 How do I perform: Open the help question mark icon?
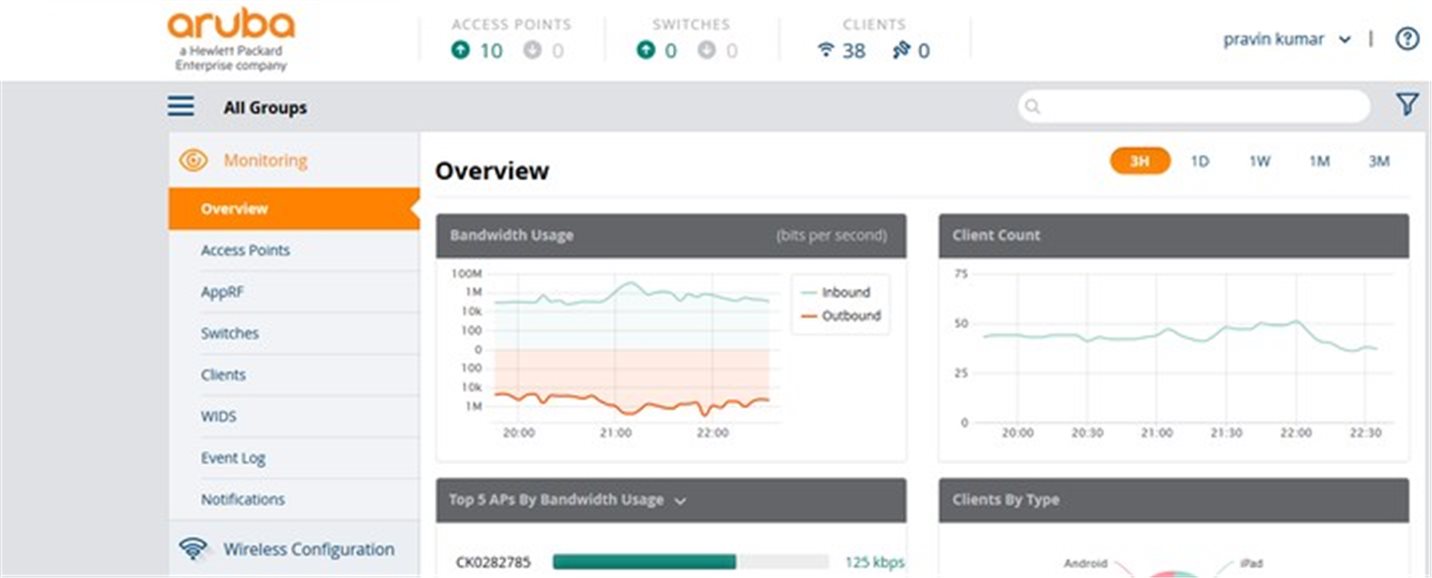pos(1407,39)
